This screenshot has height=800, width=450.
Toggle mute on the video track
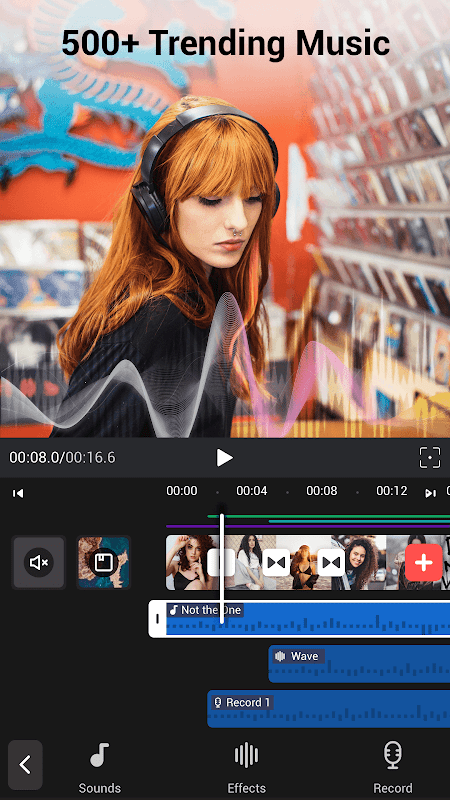[39, 562]
